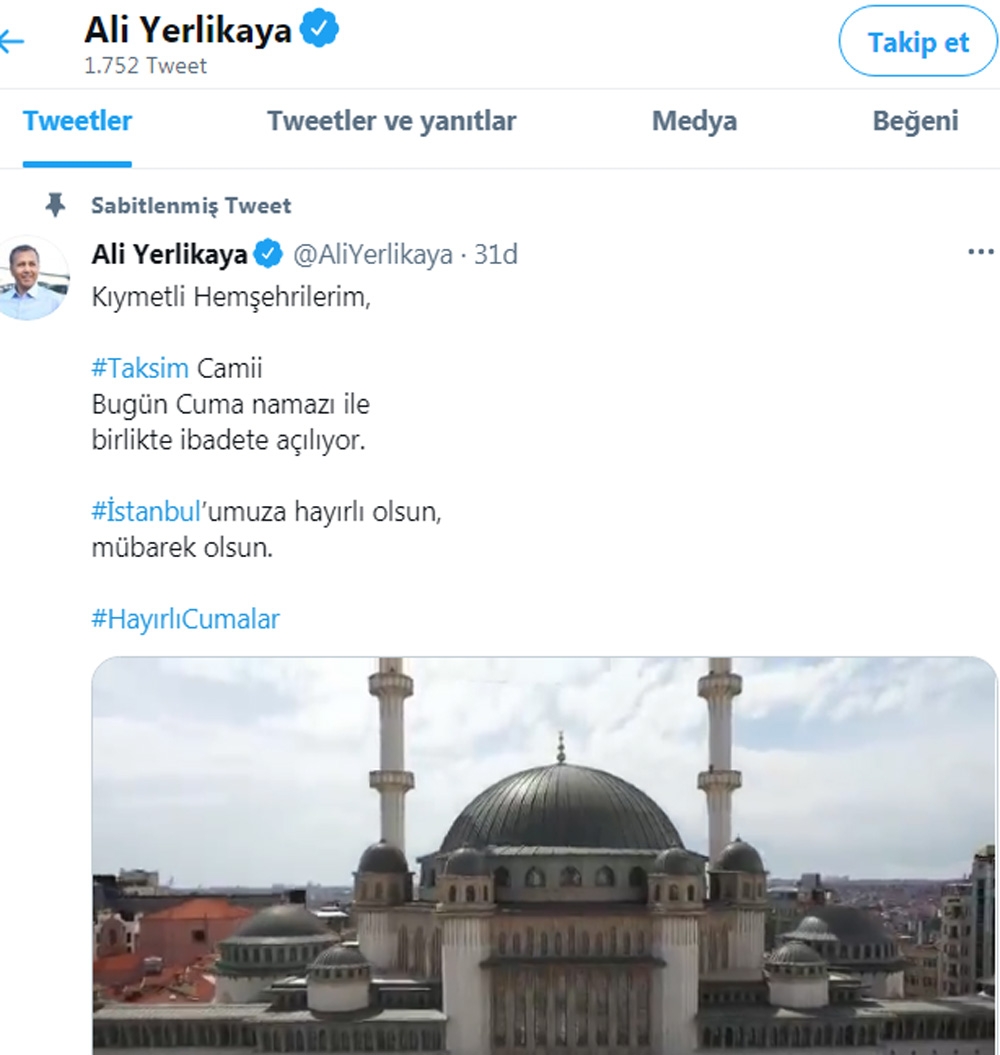Click the Tweetler tab label

point(76,121)
